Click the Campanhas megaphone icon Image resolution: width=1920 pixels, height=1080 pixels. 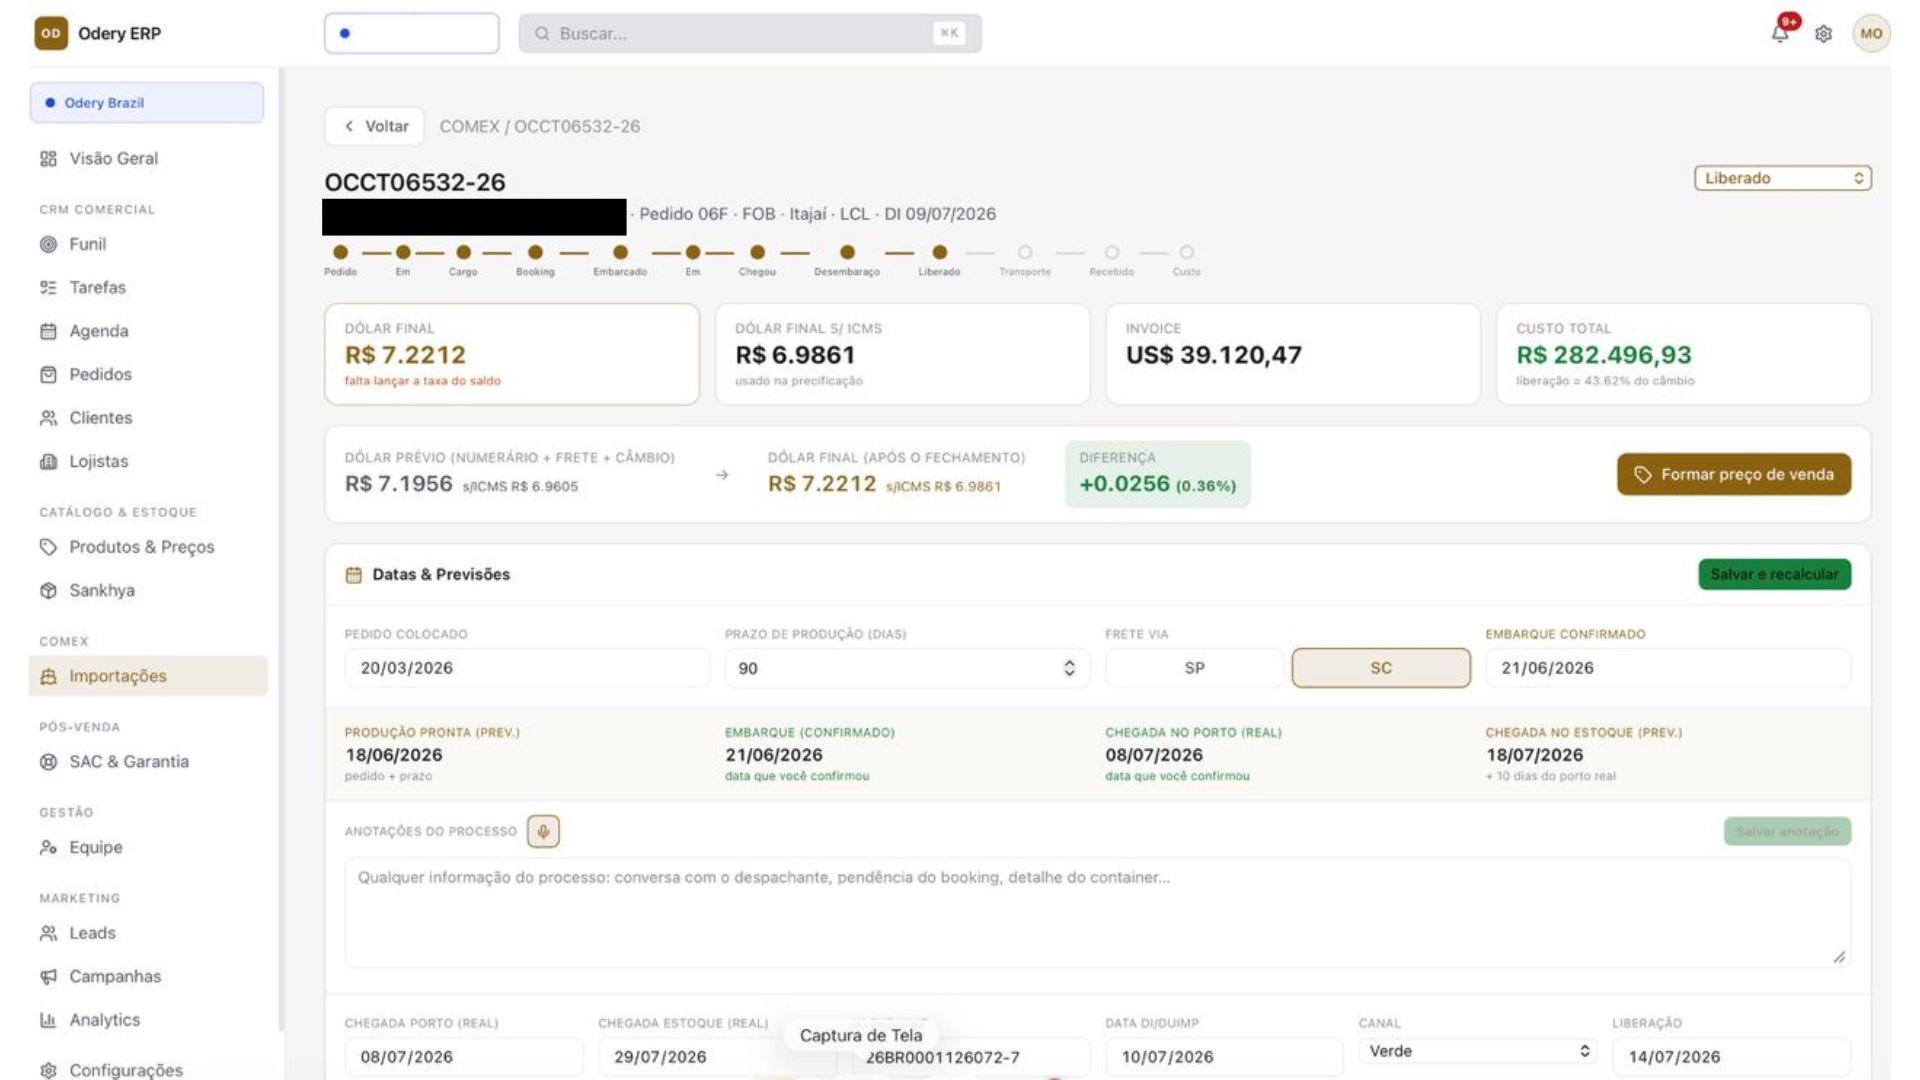click(48, 977)
